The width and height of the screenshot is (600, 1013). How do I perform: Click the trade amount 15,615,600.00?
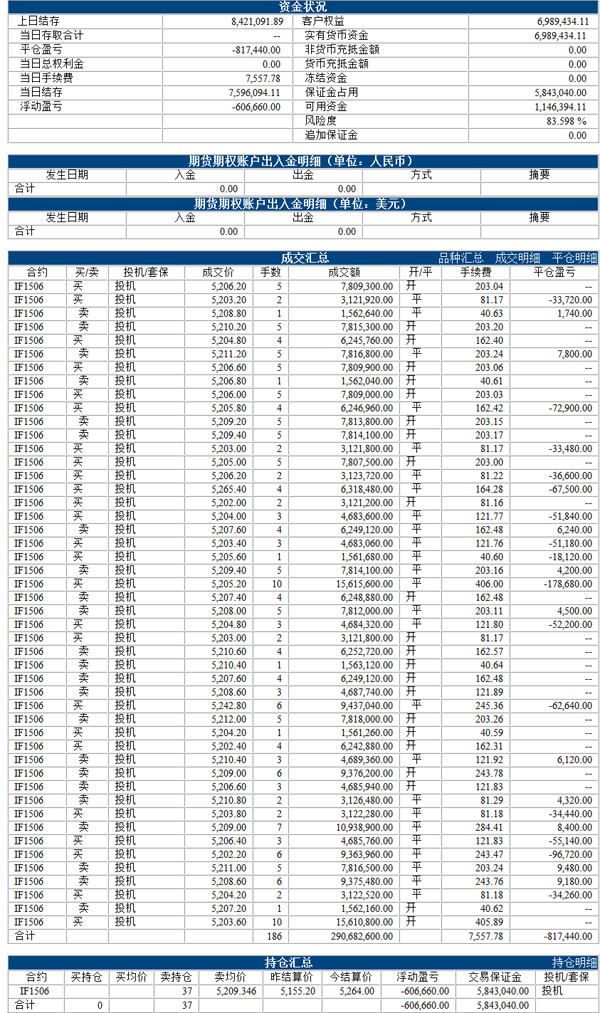coord(365,584)
